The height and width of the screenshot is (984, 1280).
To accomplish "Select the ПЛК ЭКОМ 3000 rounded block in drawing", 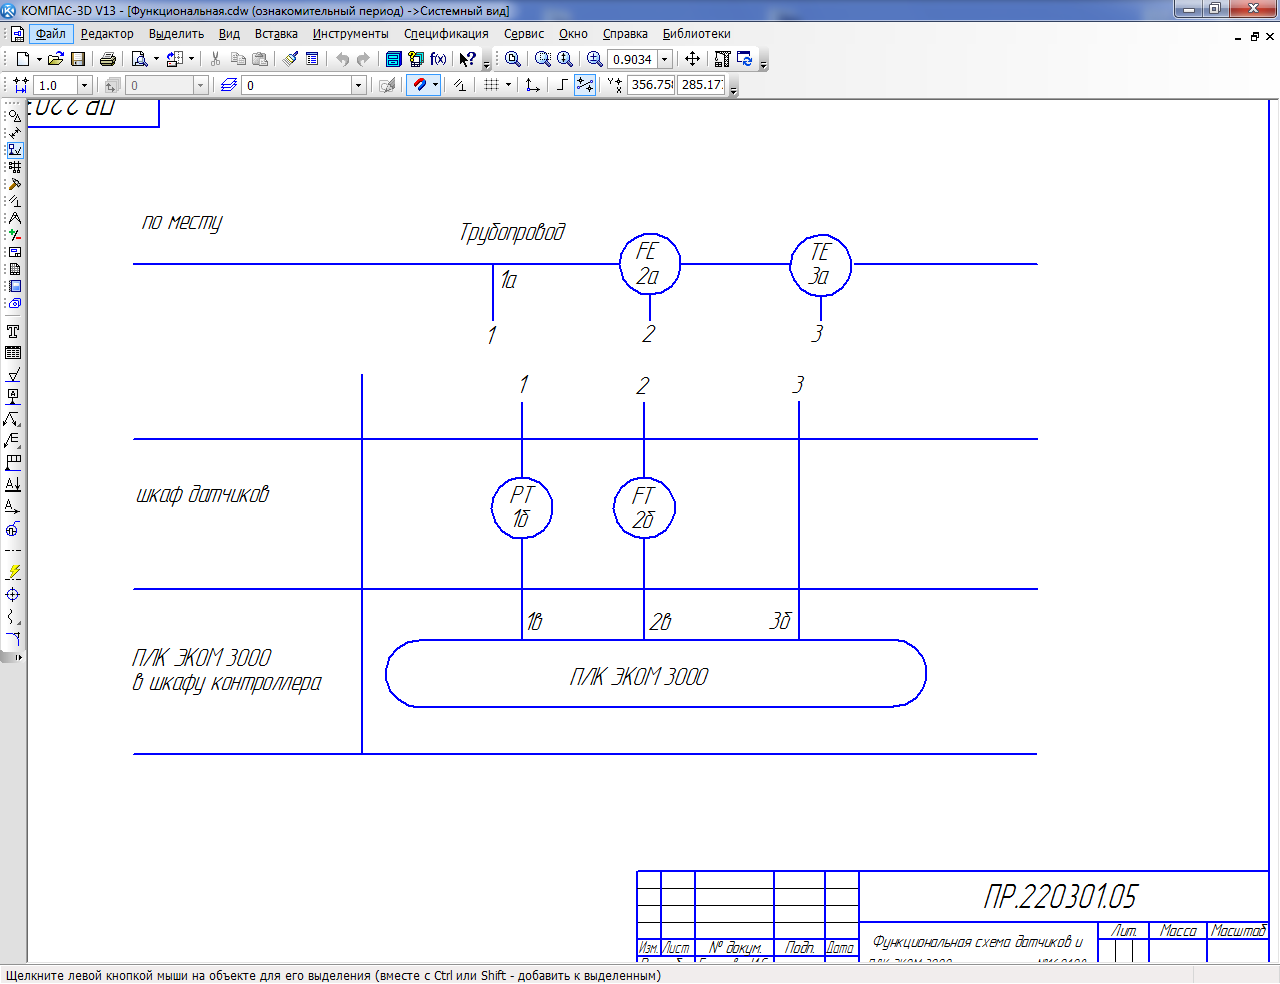I will click(656, 673).
